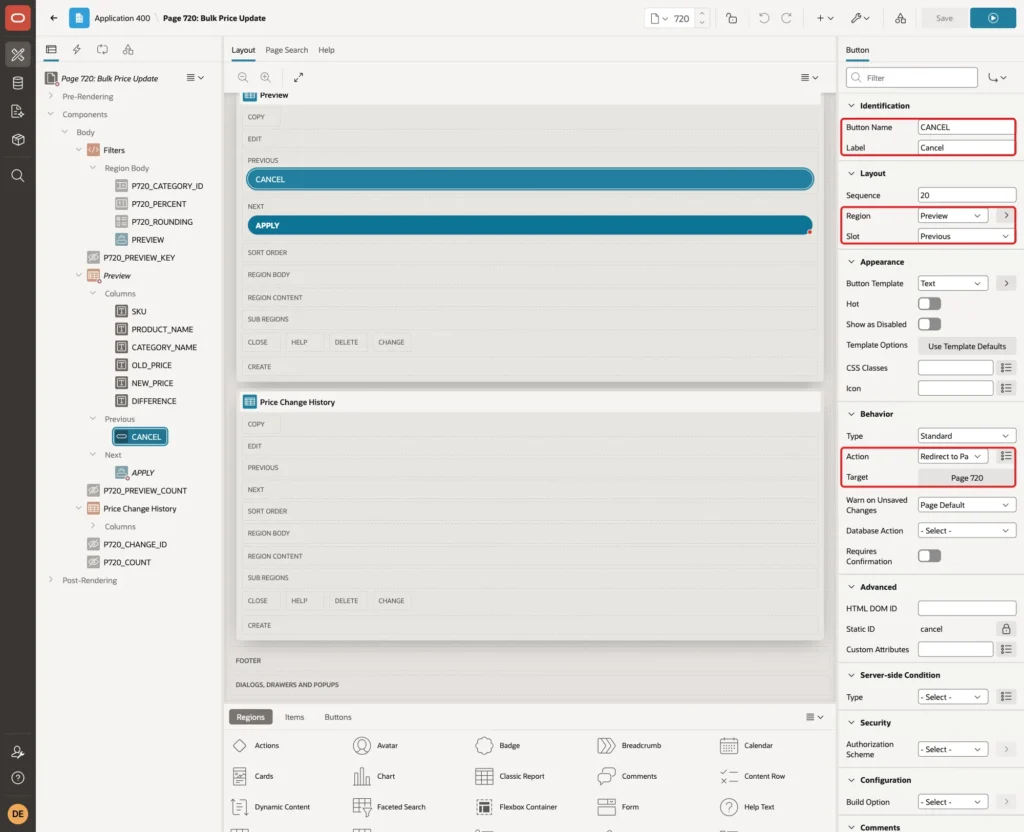Select APPLY node in the tree
Image resolution: width=1024 pixels, height=832 pixels.
pos(142,472)
